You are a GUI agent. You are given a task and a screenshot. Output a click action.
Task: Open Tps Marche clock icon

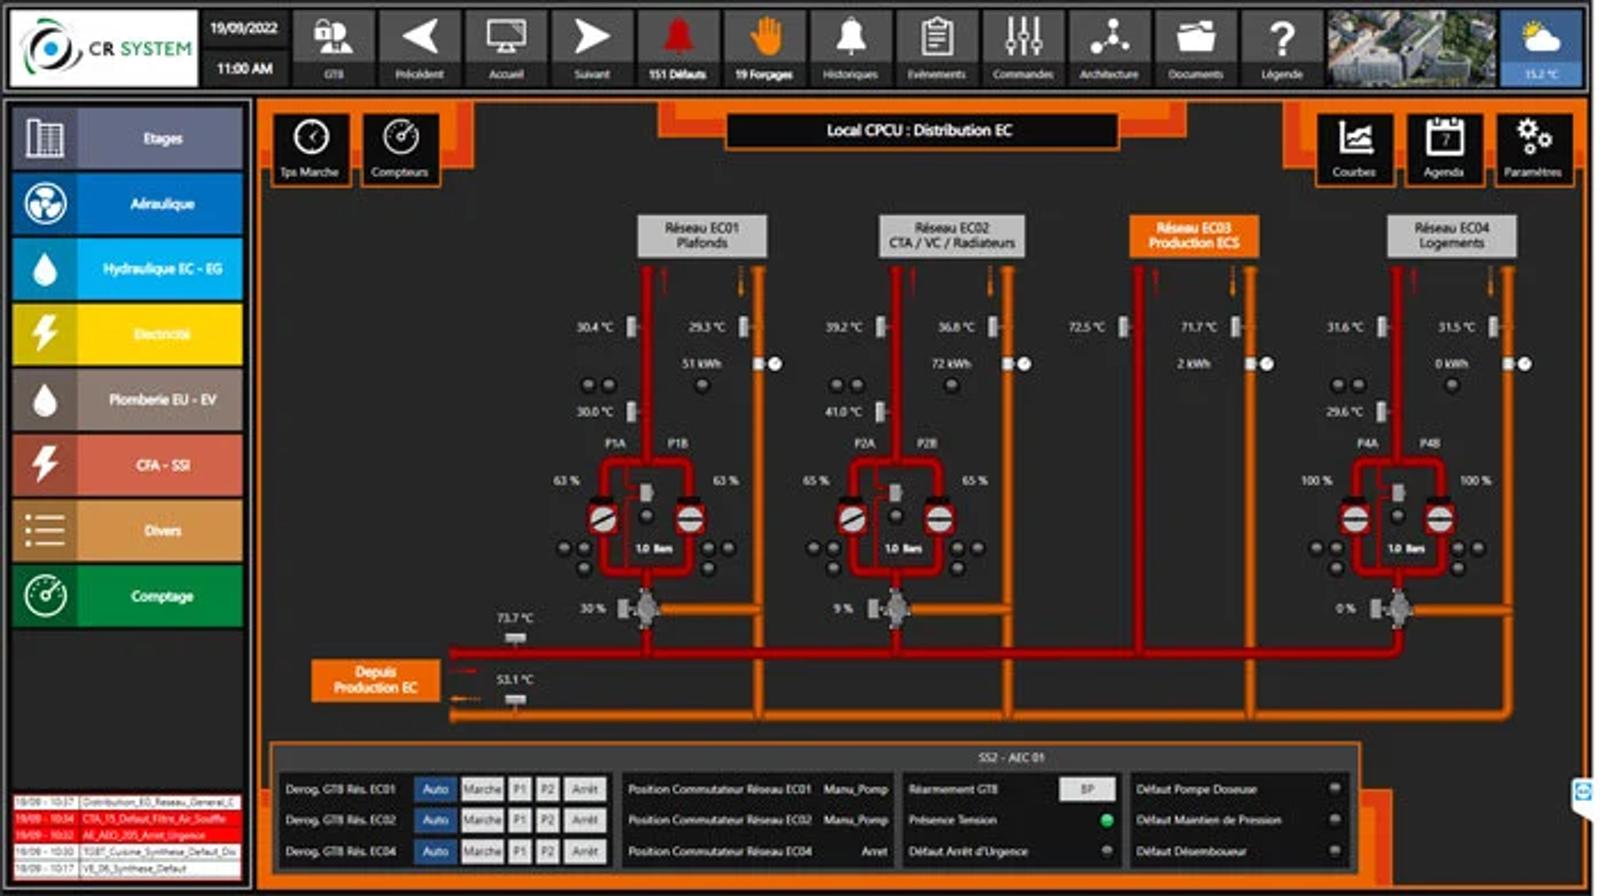click(x=311, y=148)
